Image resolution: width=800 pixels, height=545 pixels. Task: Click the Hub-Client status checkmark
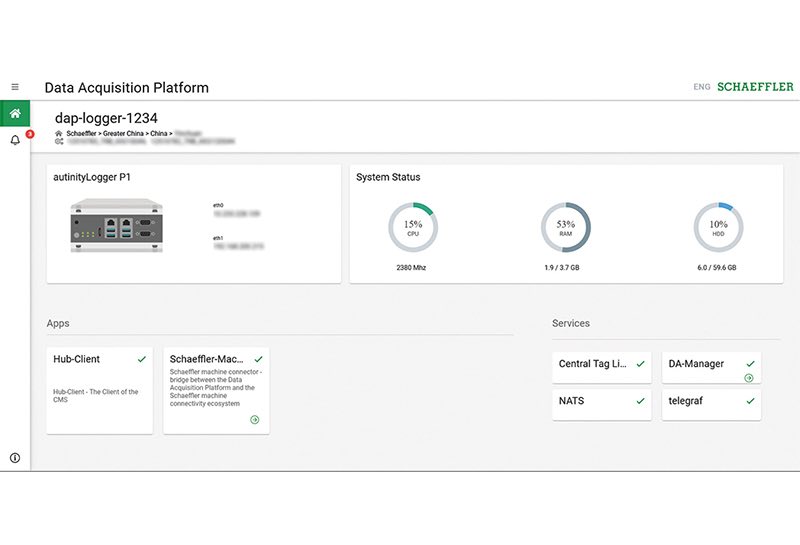[x=142, y=359]
